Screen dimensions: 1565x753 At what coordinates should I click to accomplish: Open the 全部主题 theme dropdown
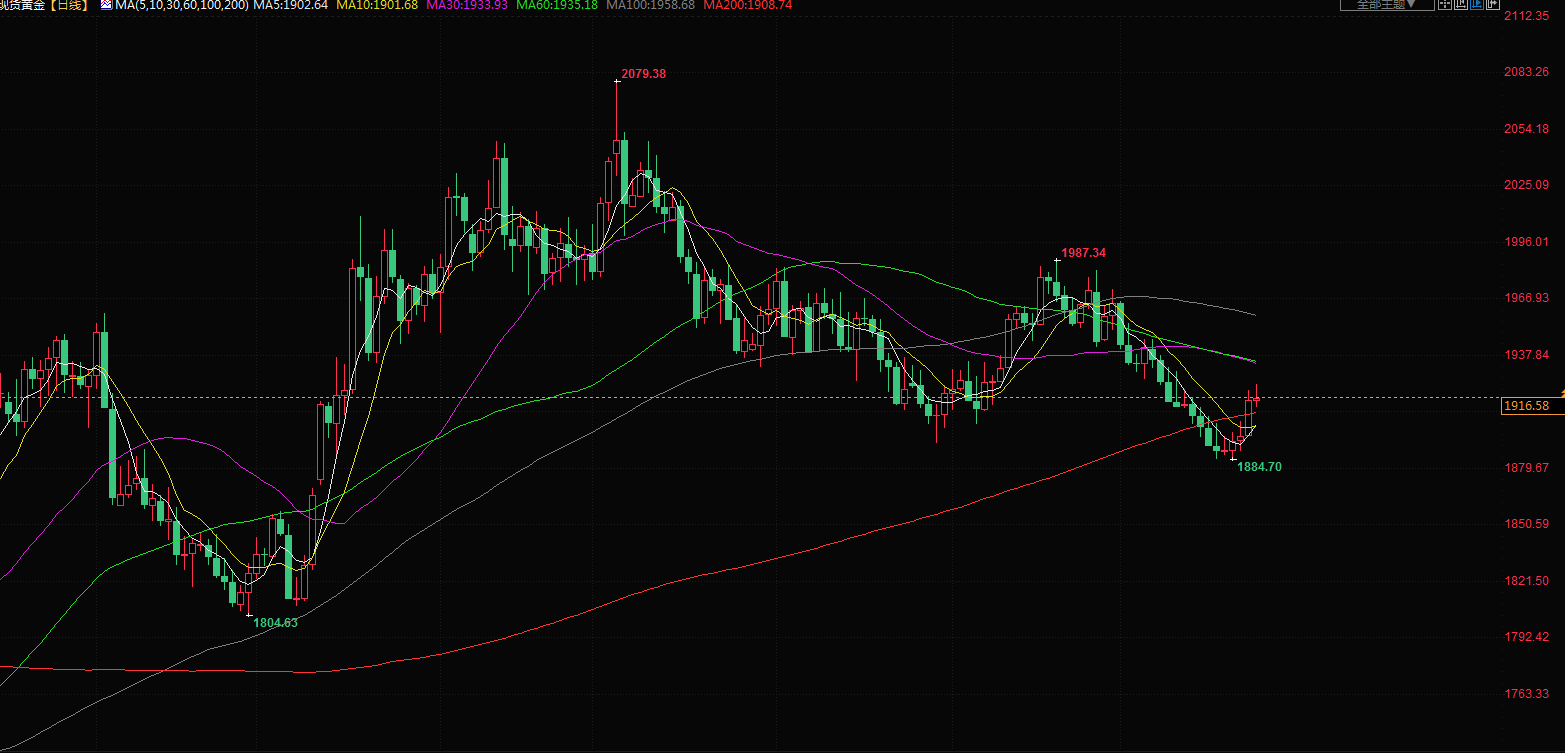click(1387, 4)
